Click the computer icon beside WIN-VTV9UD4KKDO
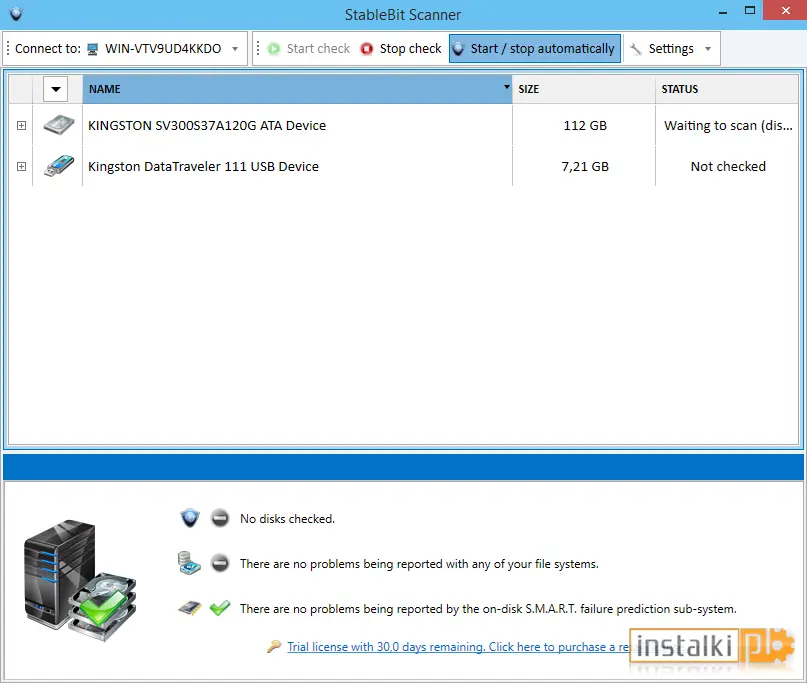 [x=93, y=49]
